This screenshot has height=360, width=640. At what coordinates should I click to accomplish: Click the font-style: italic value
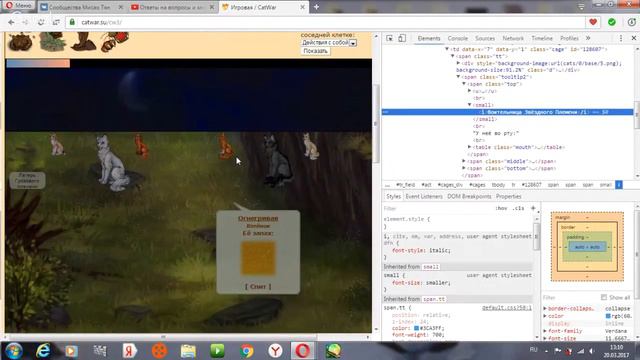(x=439, y=250)
